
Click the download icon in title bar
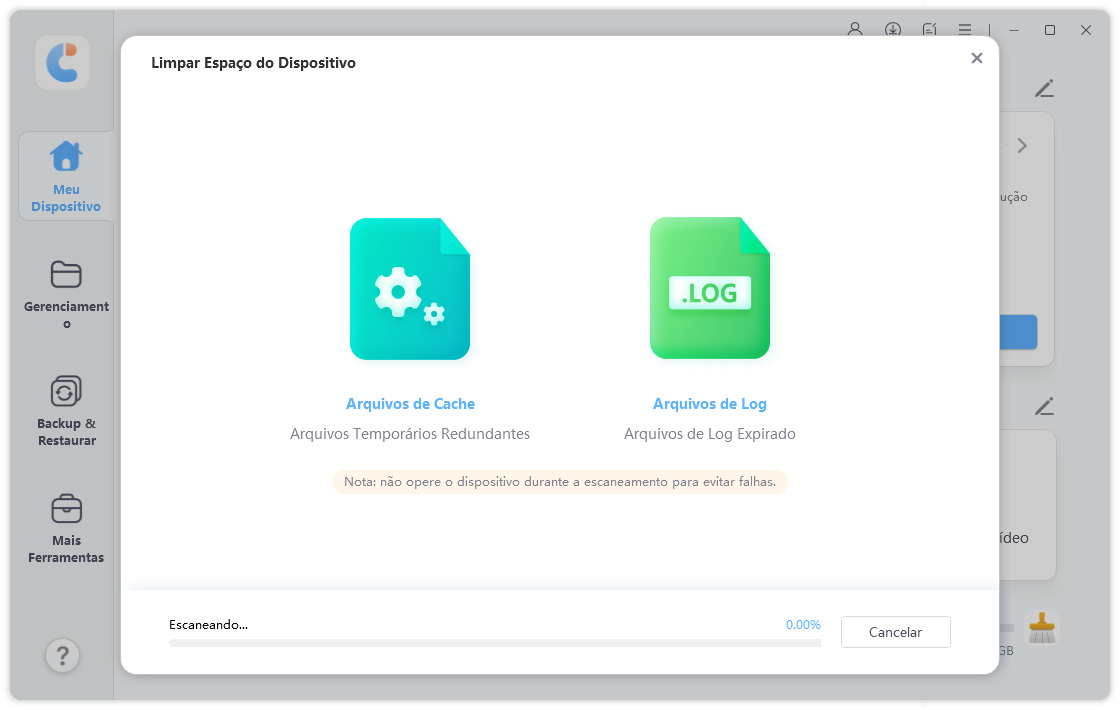(893, 30)
